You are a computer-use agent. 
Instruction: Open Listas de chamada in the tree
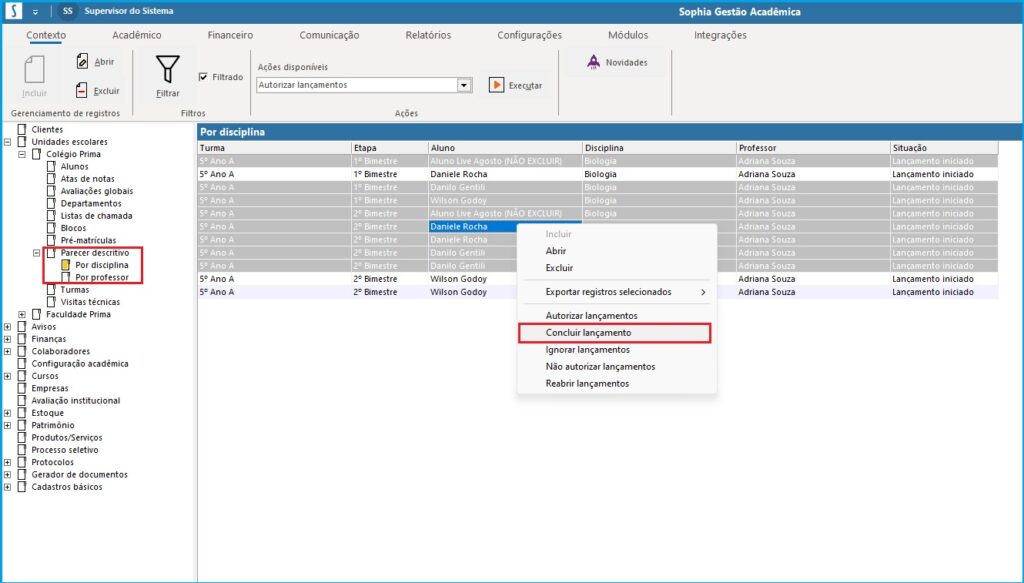click(96, 216)
